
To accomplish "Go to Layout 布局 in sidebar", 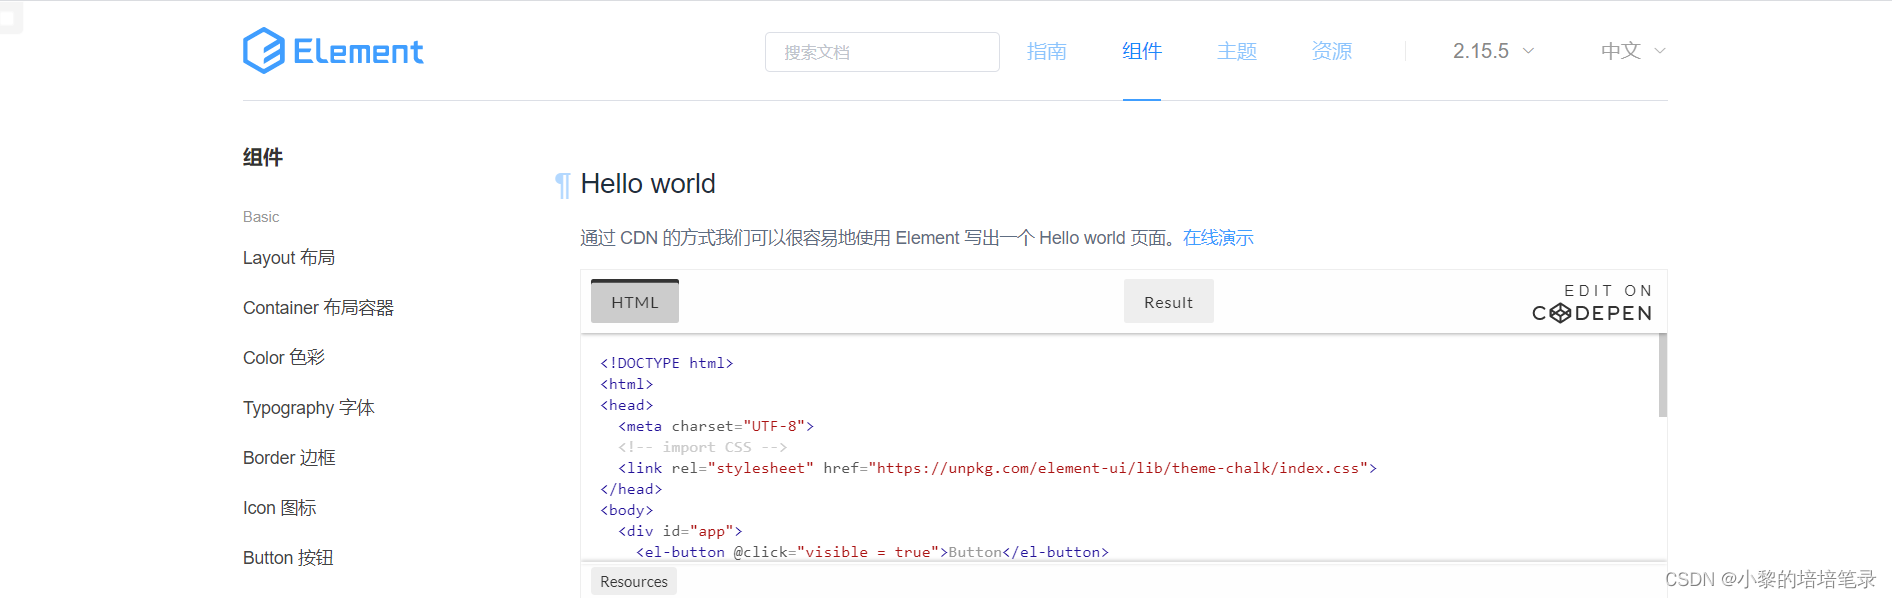I will point(289,258).
